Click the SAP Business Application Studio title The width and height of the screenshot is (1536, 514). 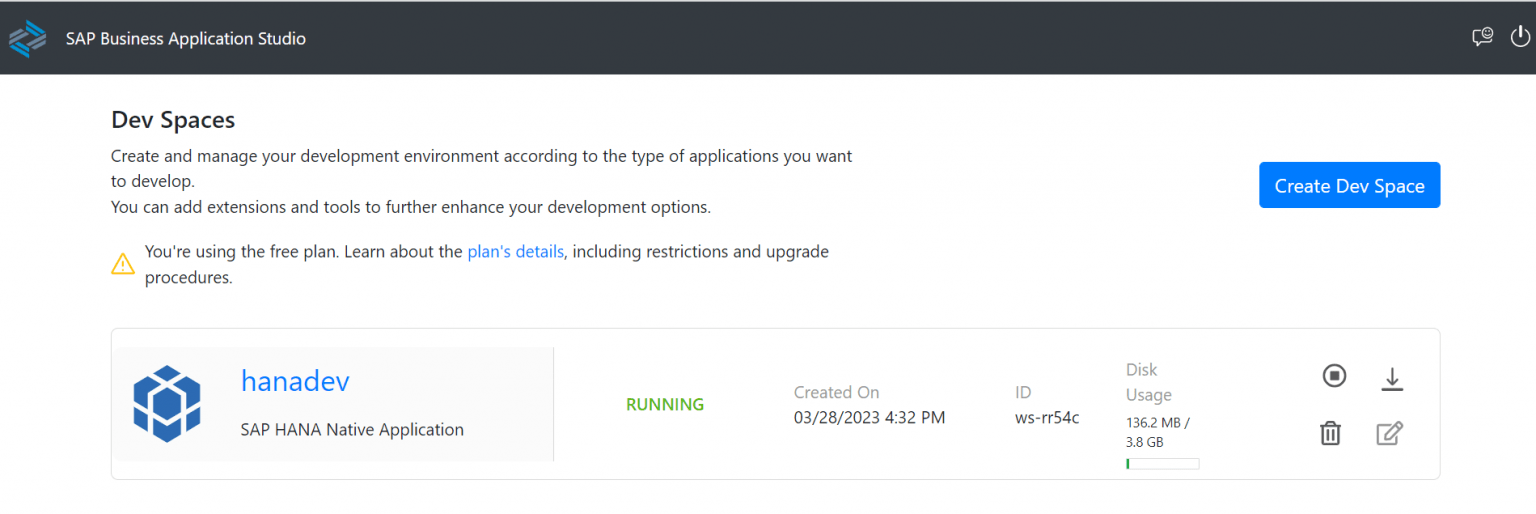pos(186,39)
